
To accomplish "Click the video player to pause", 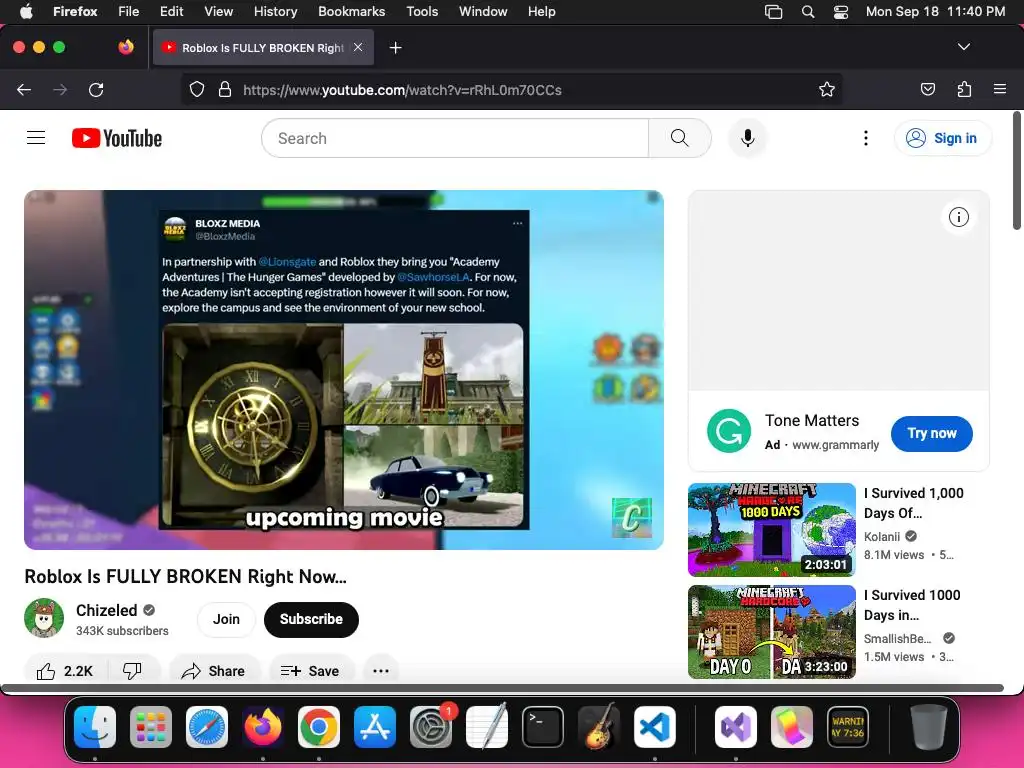I will pyautogui.click(x=344, y=370).
